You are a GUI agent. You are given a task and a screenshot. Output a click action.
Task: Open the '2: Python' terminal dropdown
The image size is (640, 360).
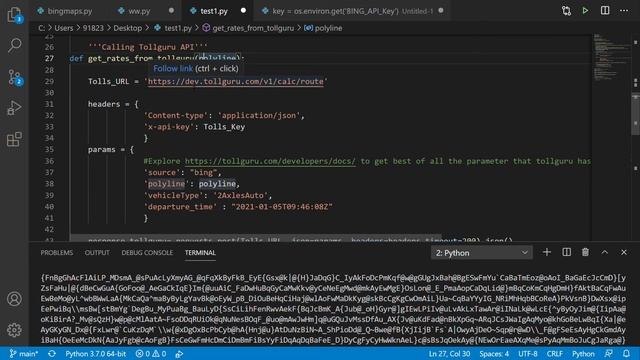coord(481,253)
